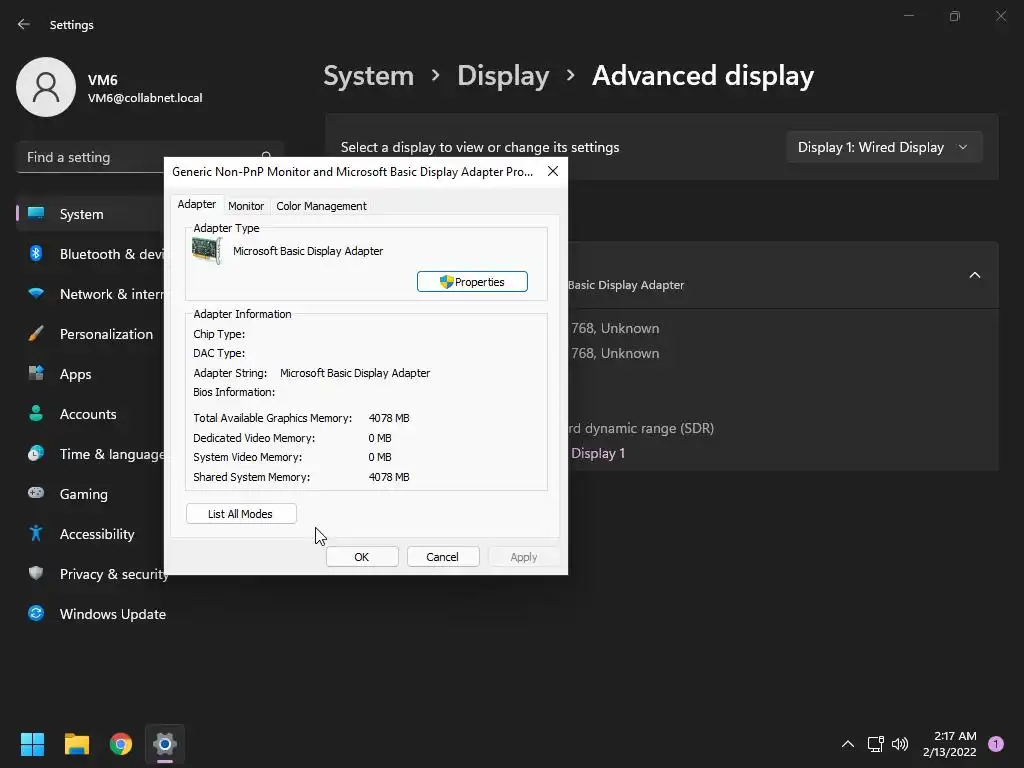Open the Color Management tab
1024x768 pixels.
point(321,206)
